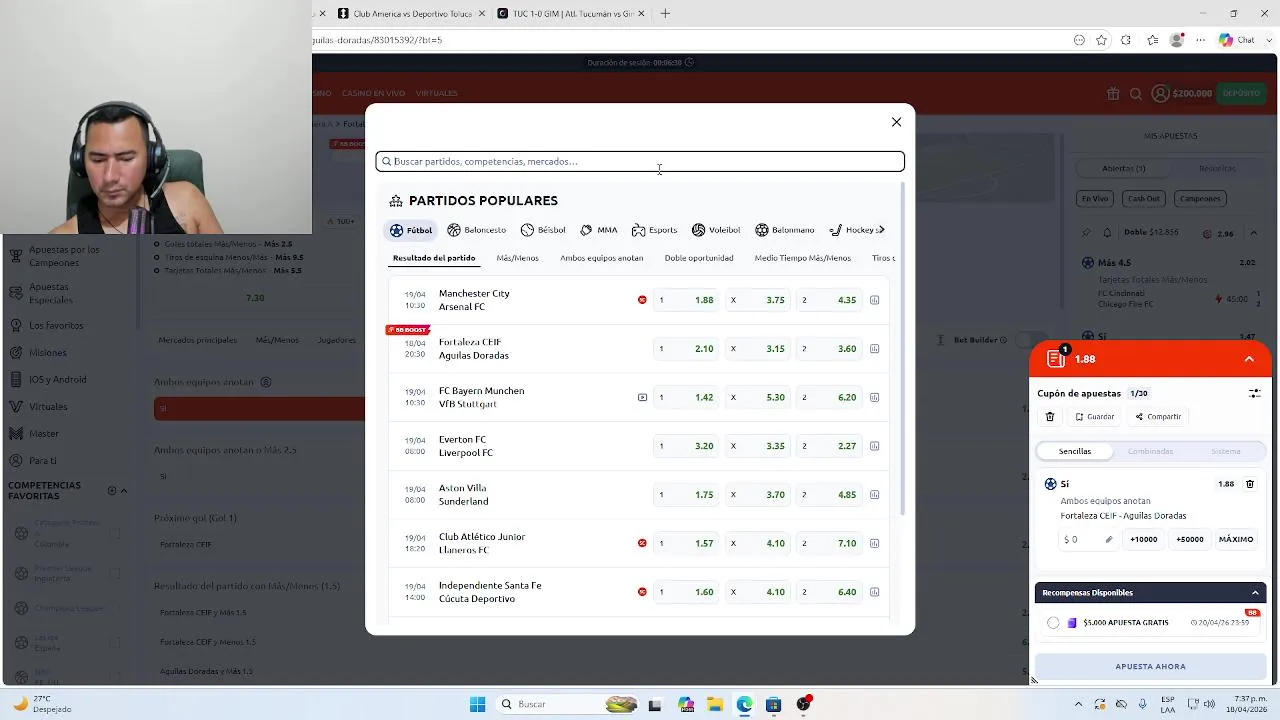The height and width of the screenshot is (720, 1280).
Task: Select the Béisbol sport filter
Action: (x=543, y=230)
